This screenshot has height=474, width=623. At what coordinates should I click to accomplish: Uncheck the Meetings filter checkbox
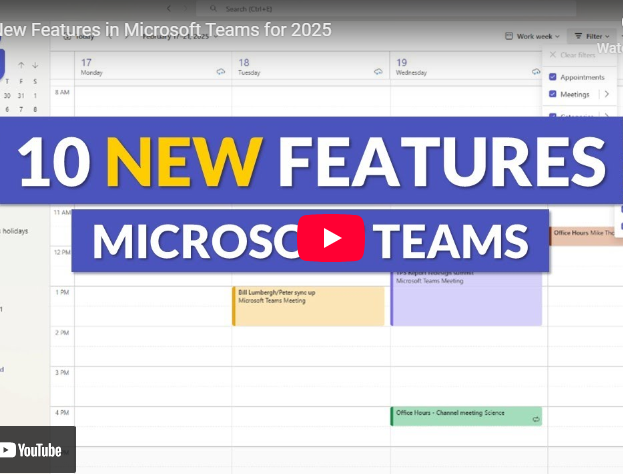coord(553,94)
